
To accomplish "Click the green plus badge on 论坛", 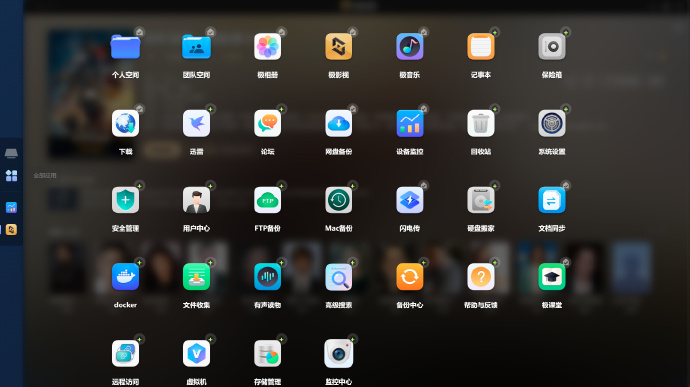I will click(282, 109).
